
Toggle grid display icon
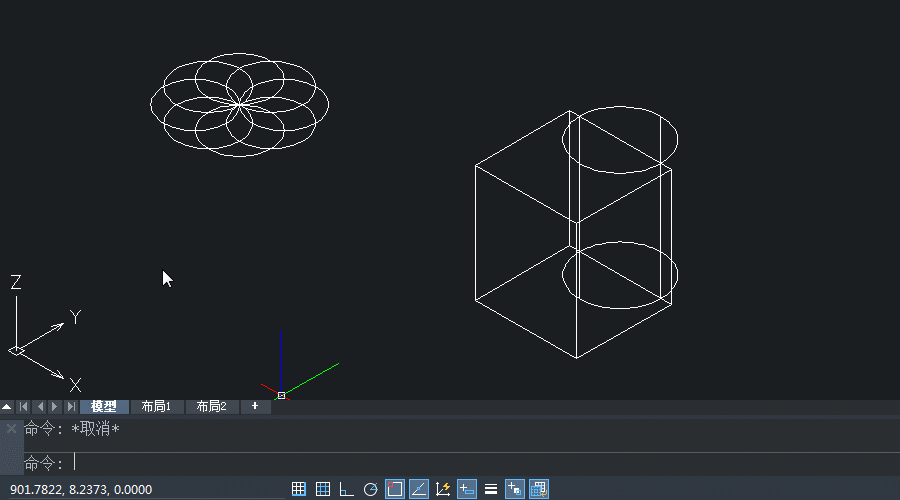click(322, 489)
